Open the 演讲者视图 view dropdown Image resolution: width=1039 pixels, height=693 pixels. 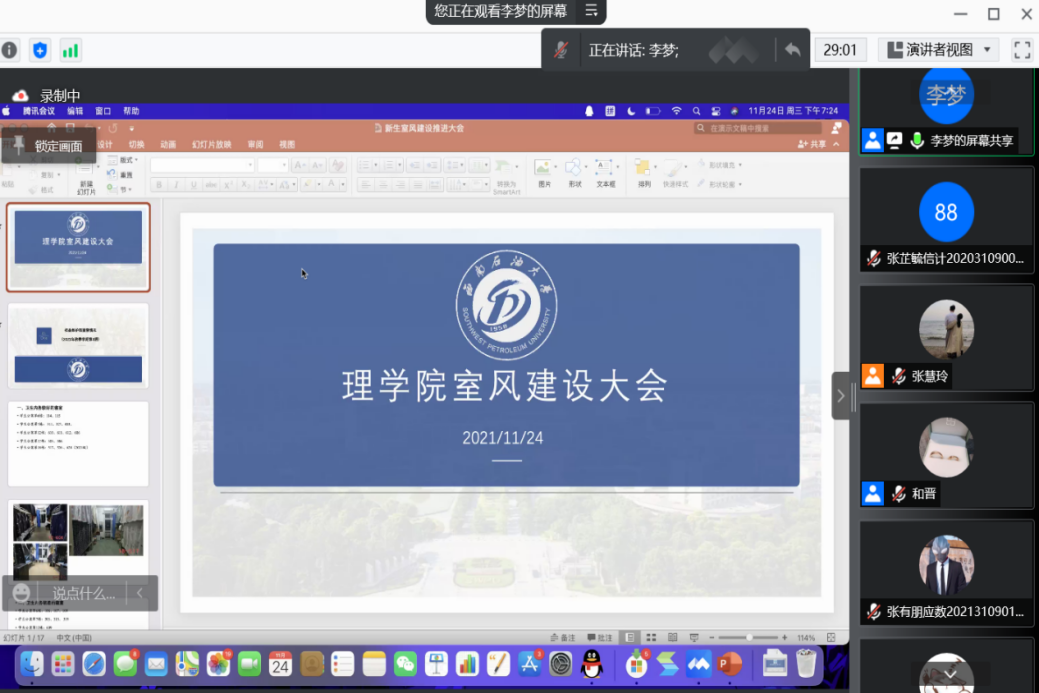point(938,50)
